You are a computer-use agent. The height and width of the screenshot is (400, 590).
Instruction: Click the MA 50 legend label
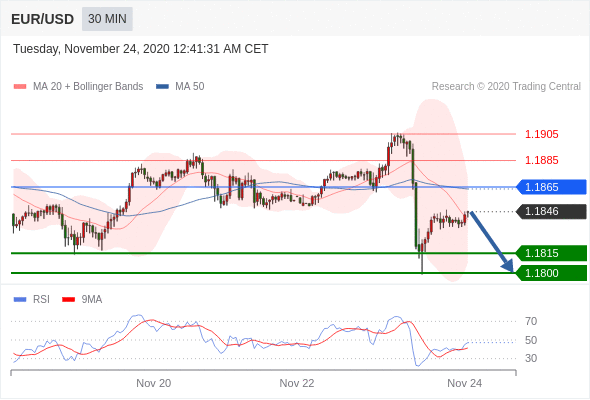point(190,87)
